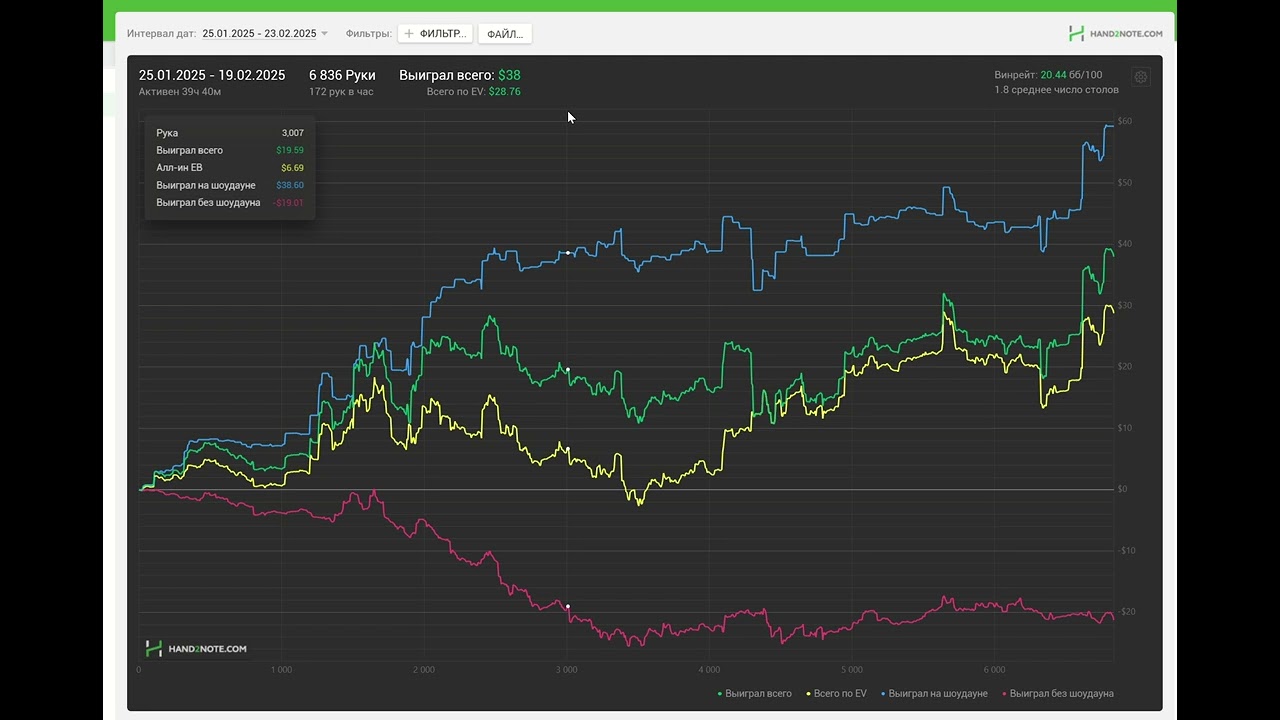
Task: Click the Всего по EV: $28.76 value
Action: click(473, 91)
